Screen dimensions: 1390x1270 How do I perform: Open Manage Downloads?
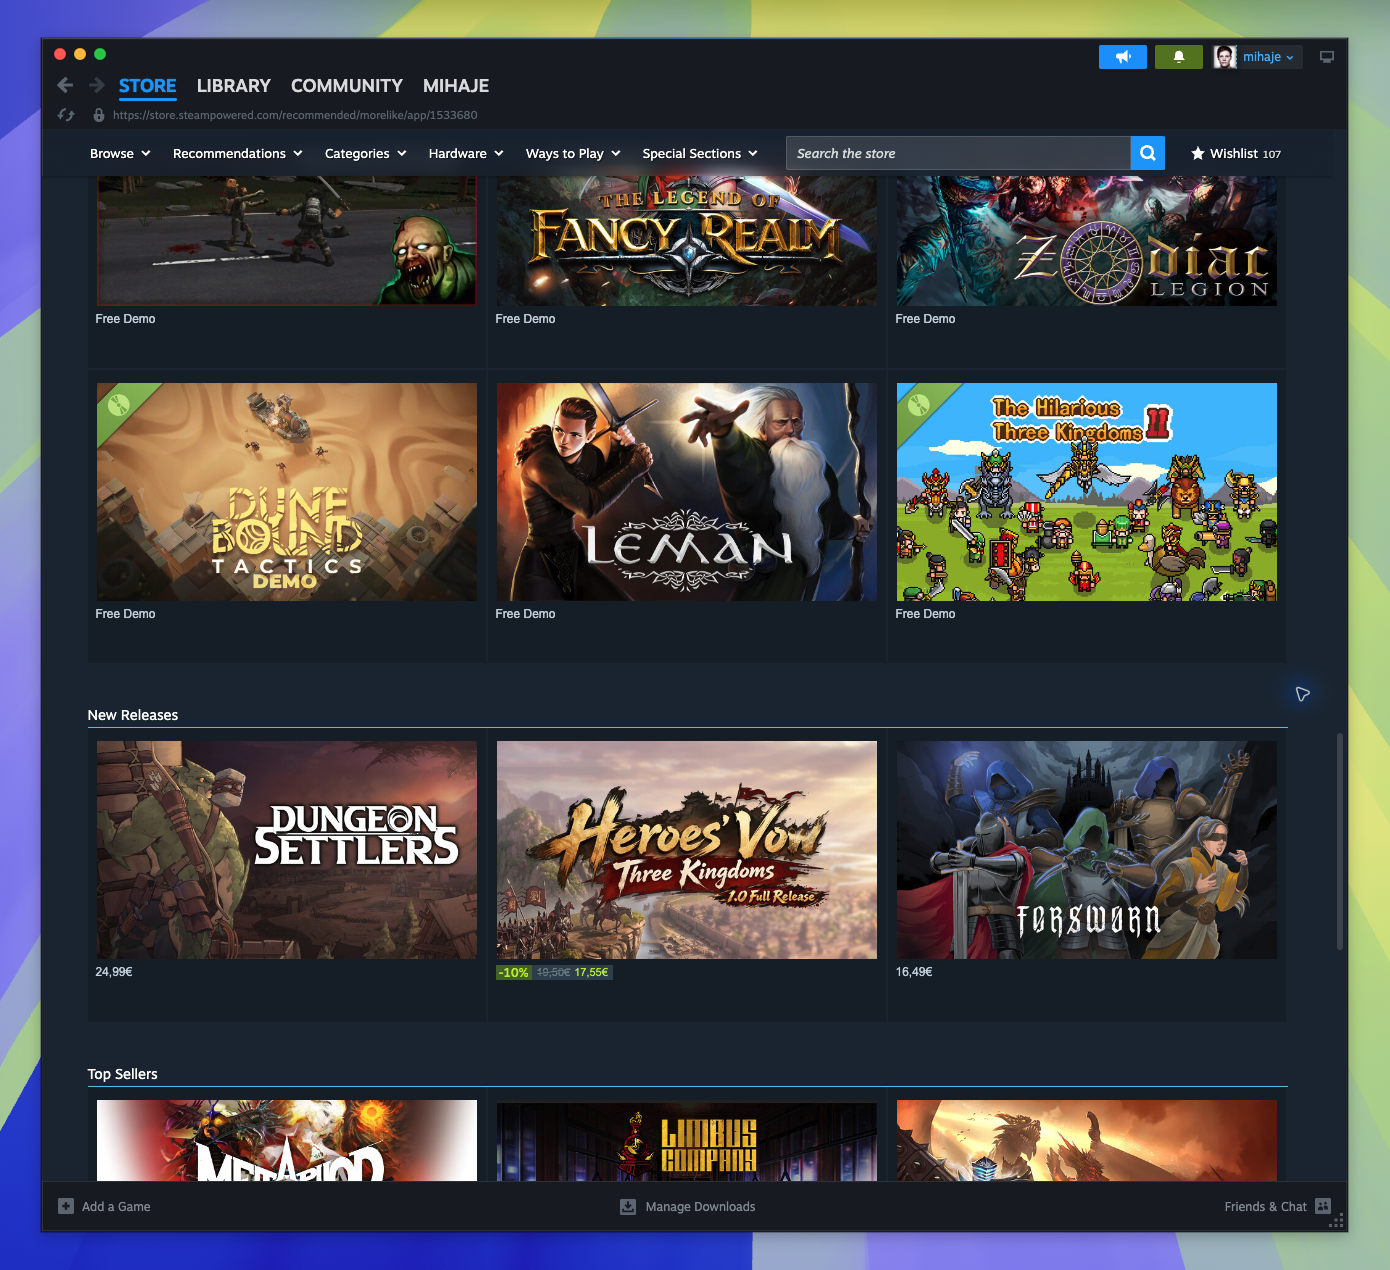coord(700,1206)
